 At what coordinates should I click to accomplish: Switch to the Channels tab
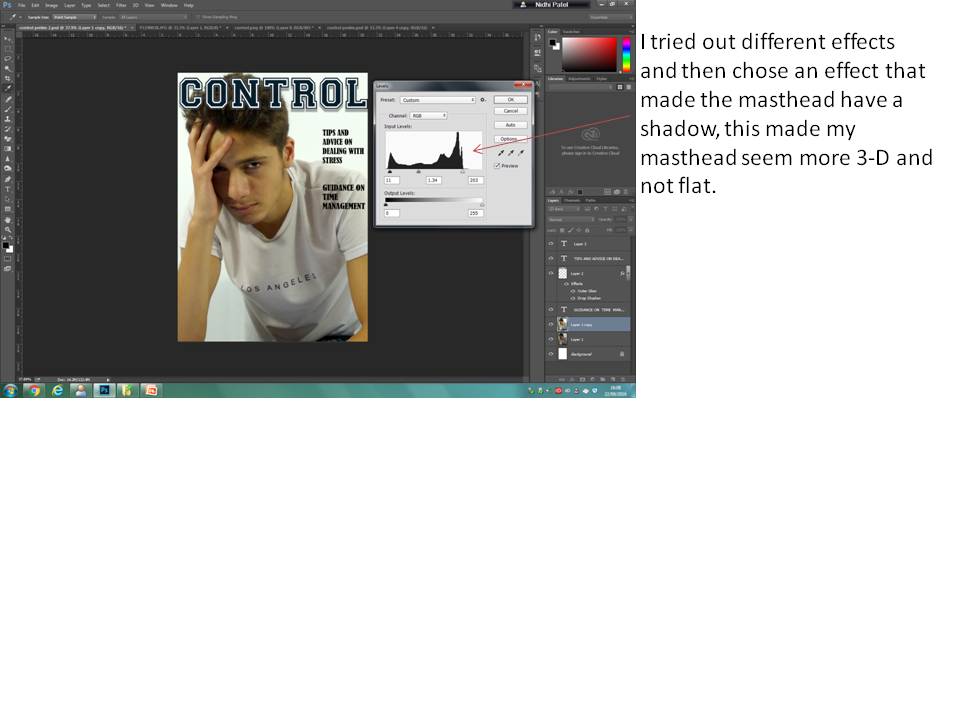572,200
